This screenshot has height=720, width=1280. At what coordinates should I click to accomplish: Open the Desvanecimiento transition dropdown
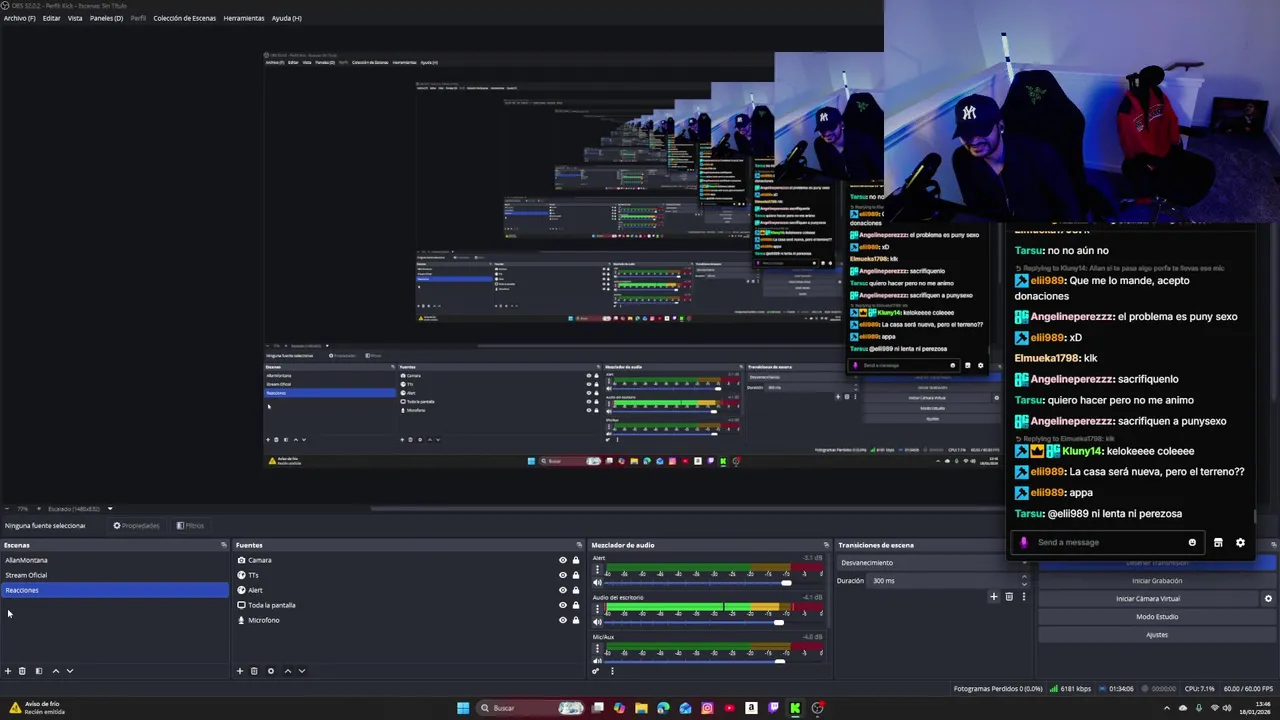932,563
